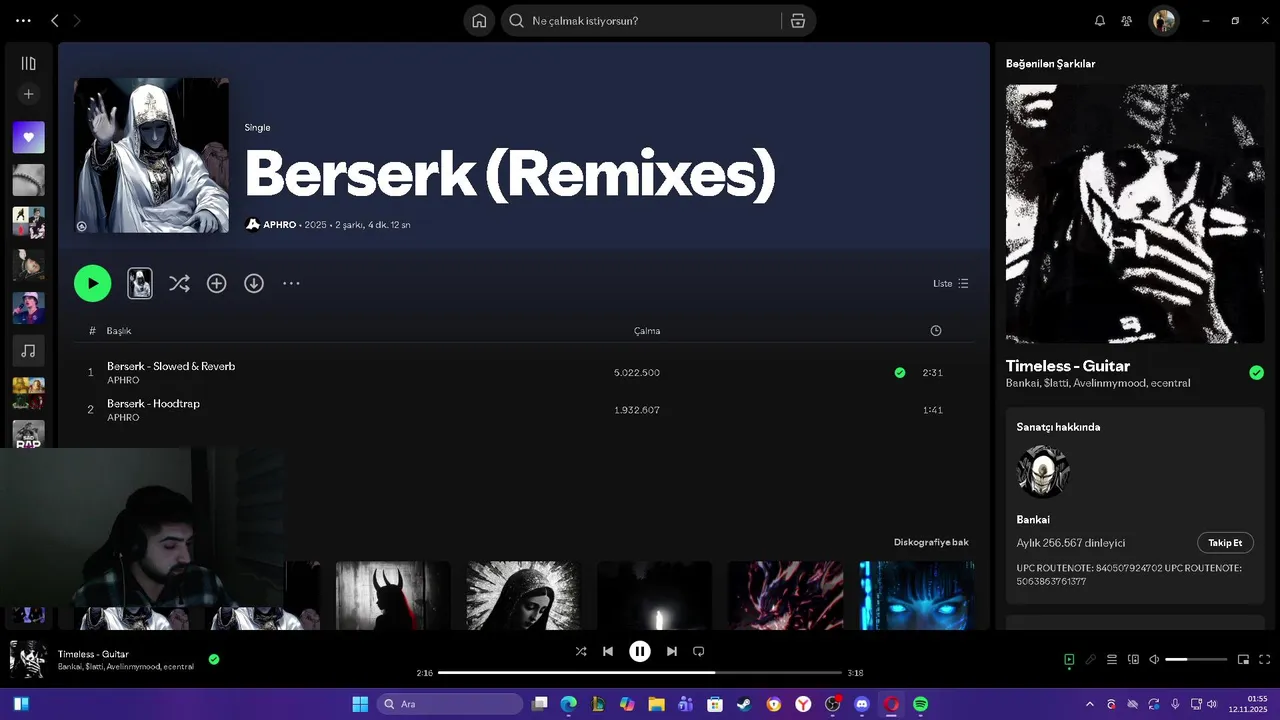Open the candle album thumbnail
This screenshot has width=1280, height=720.
654,595
